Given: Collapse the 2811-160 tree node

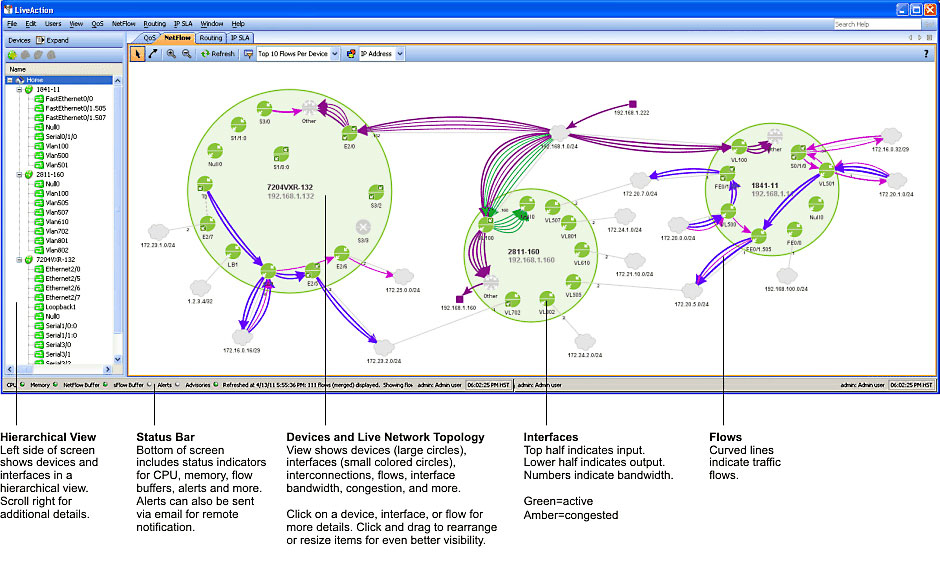Looking at the screenshot, I should (x=19, y=174).
